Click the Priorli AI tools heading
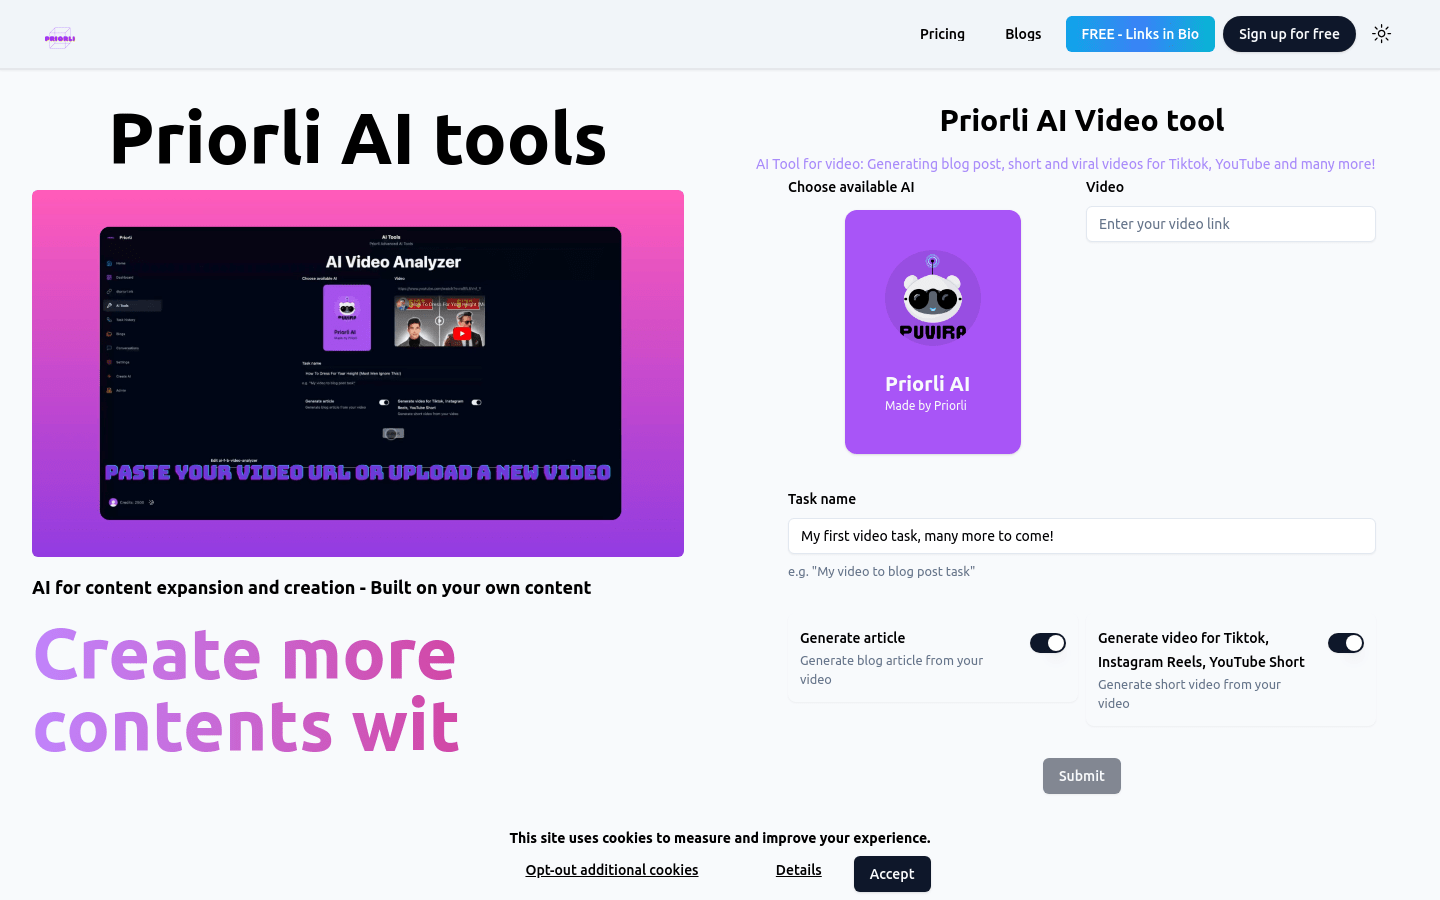The height and width of the screenshot is (900, 1440). coord(358,138)
